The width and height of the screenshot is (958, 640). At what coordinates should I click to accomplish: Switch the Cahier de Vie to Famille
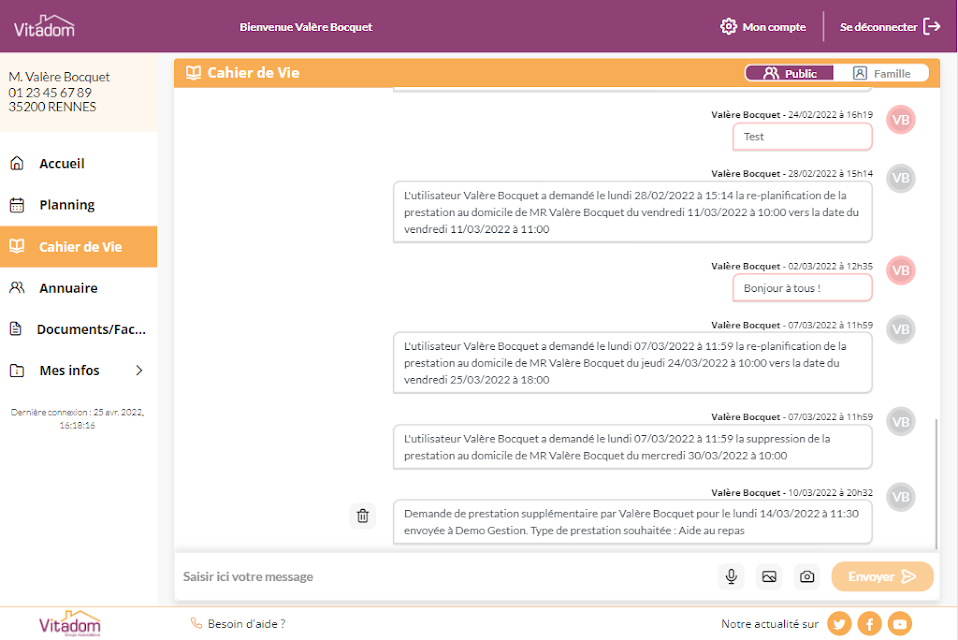coord(881,73)
